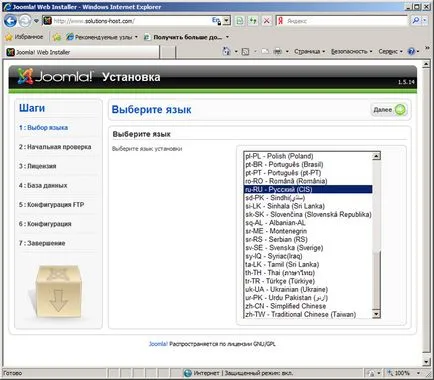Open the Безопасность menu dropdown

[x=351, y=51]
